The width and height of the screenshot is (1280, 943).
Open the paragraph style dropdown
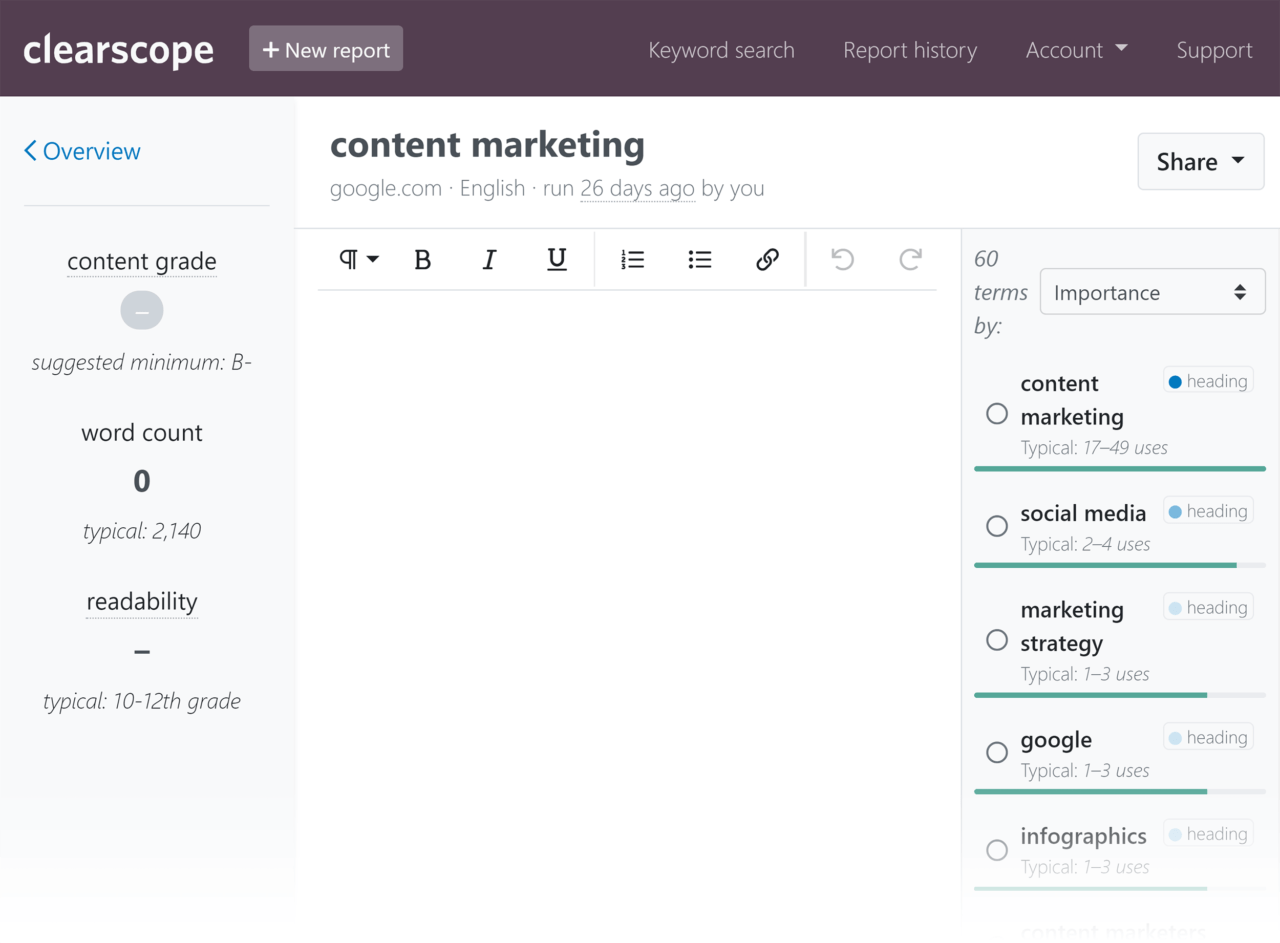(x=357, y=259)
